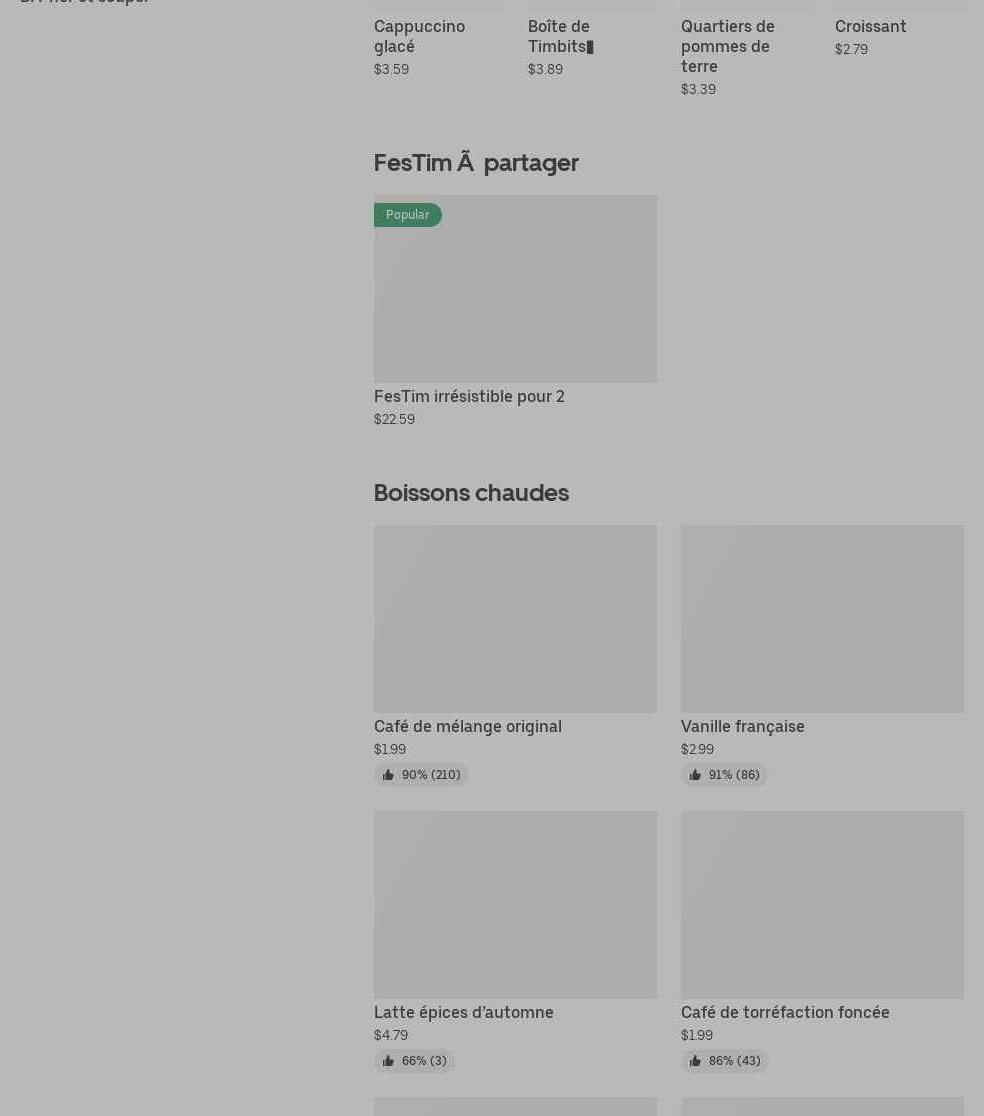Click thumbs-up icon for Vanille française

coord(695,775)
